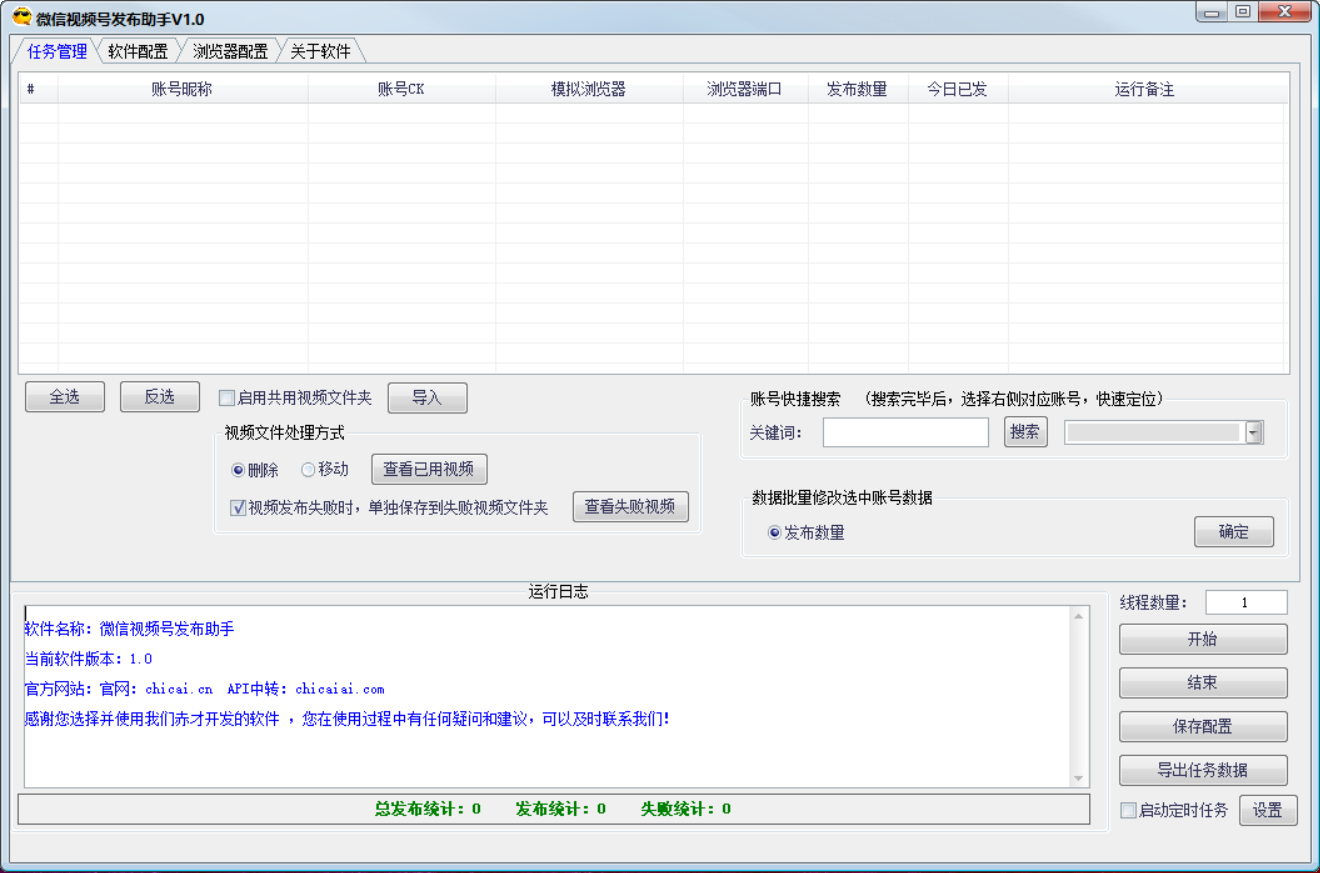Enable the 启动定时任务 checkbox
1320x873 pixels.
pyautogui.click(x=1128, y=810)
